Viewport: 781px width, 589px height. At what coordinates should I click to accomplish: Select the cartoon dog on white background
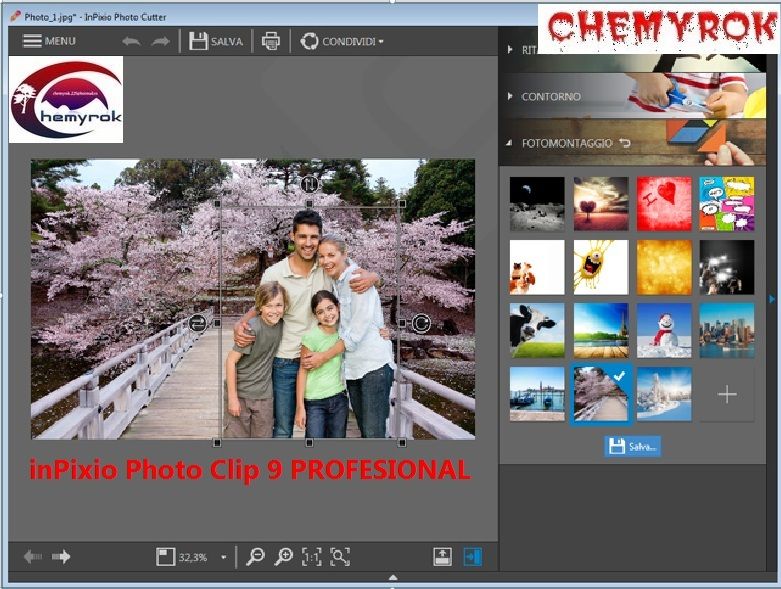tap(537, 267)
